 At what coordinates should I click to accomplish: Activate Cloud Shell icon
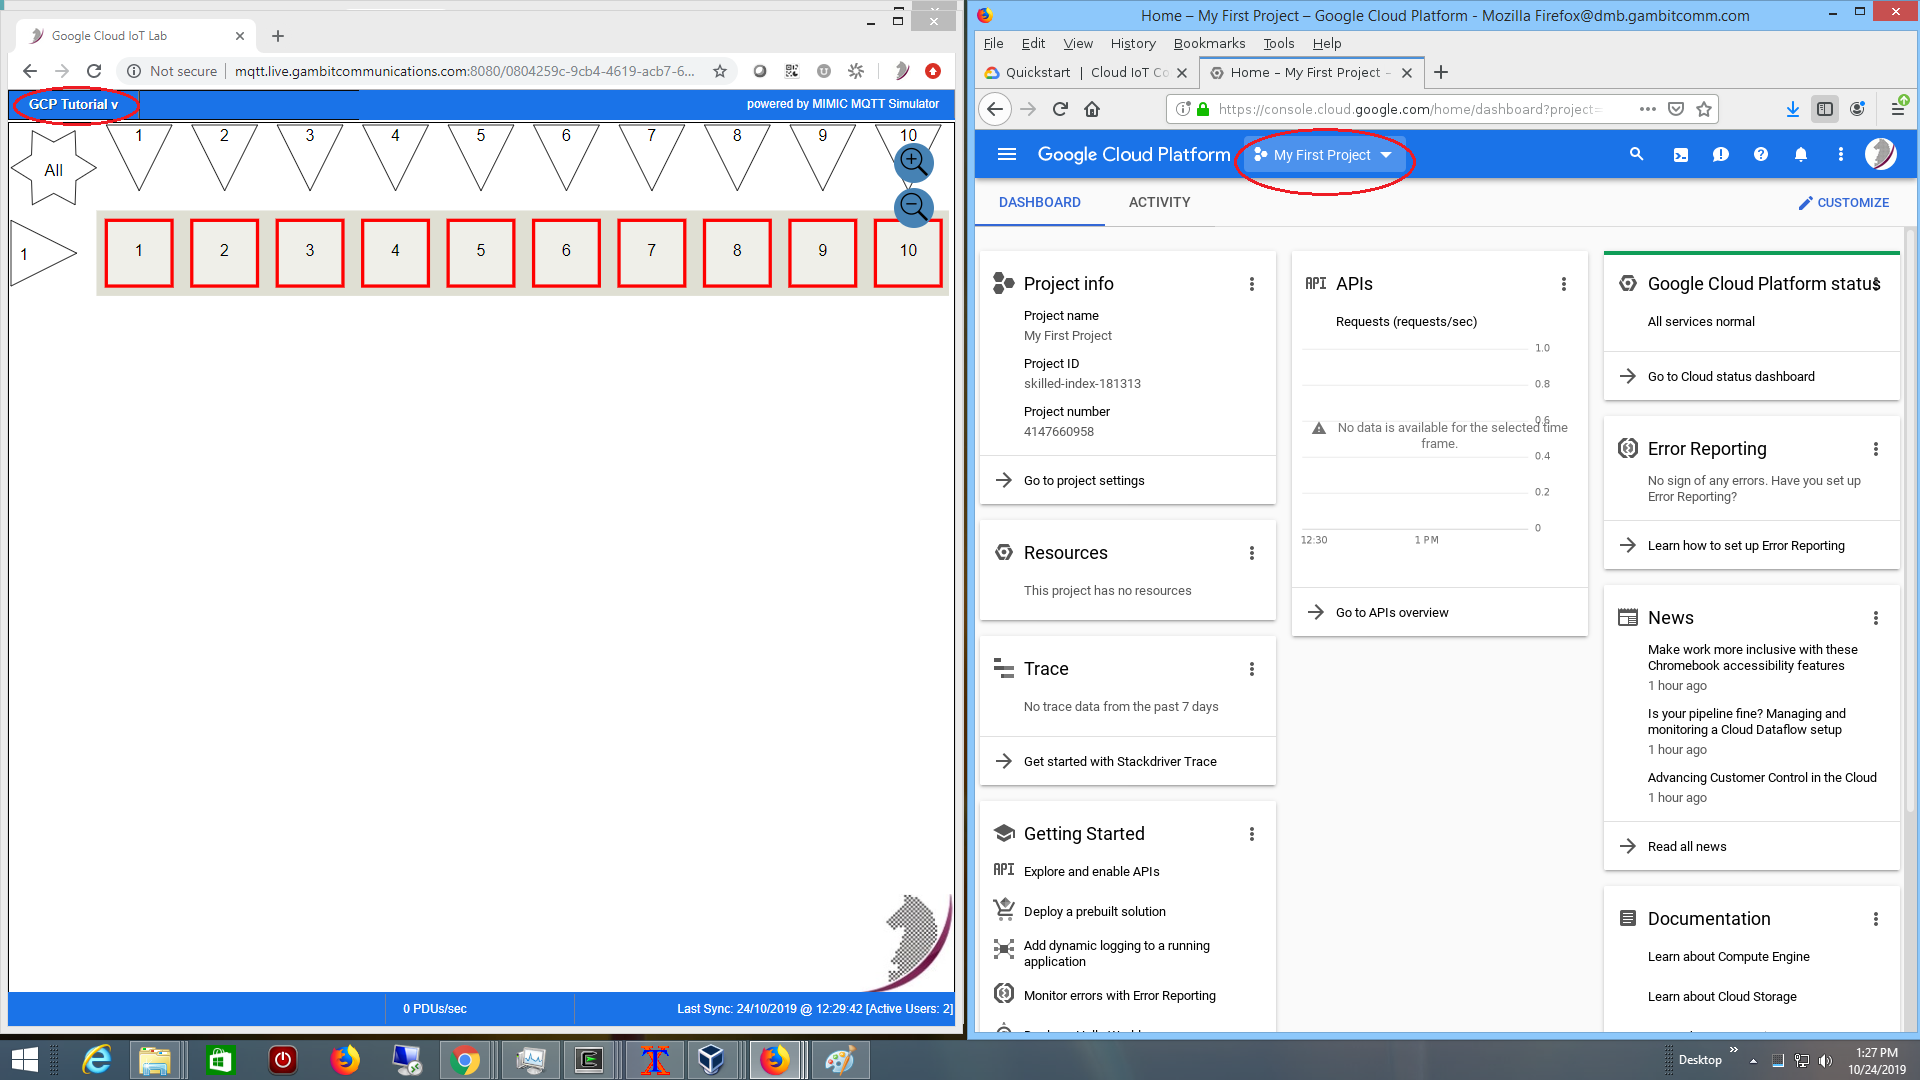[1681, 154]
